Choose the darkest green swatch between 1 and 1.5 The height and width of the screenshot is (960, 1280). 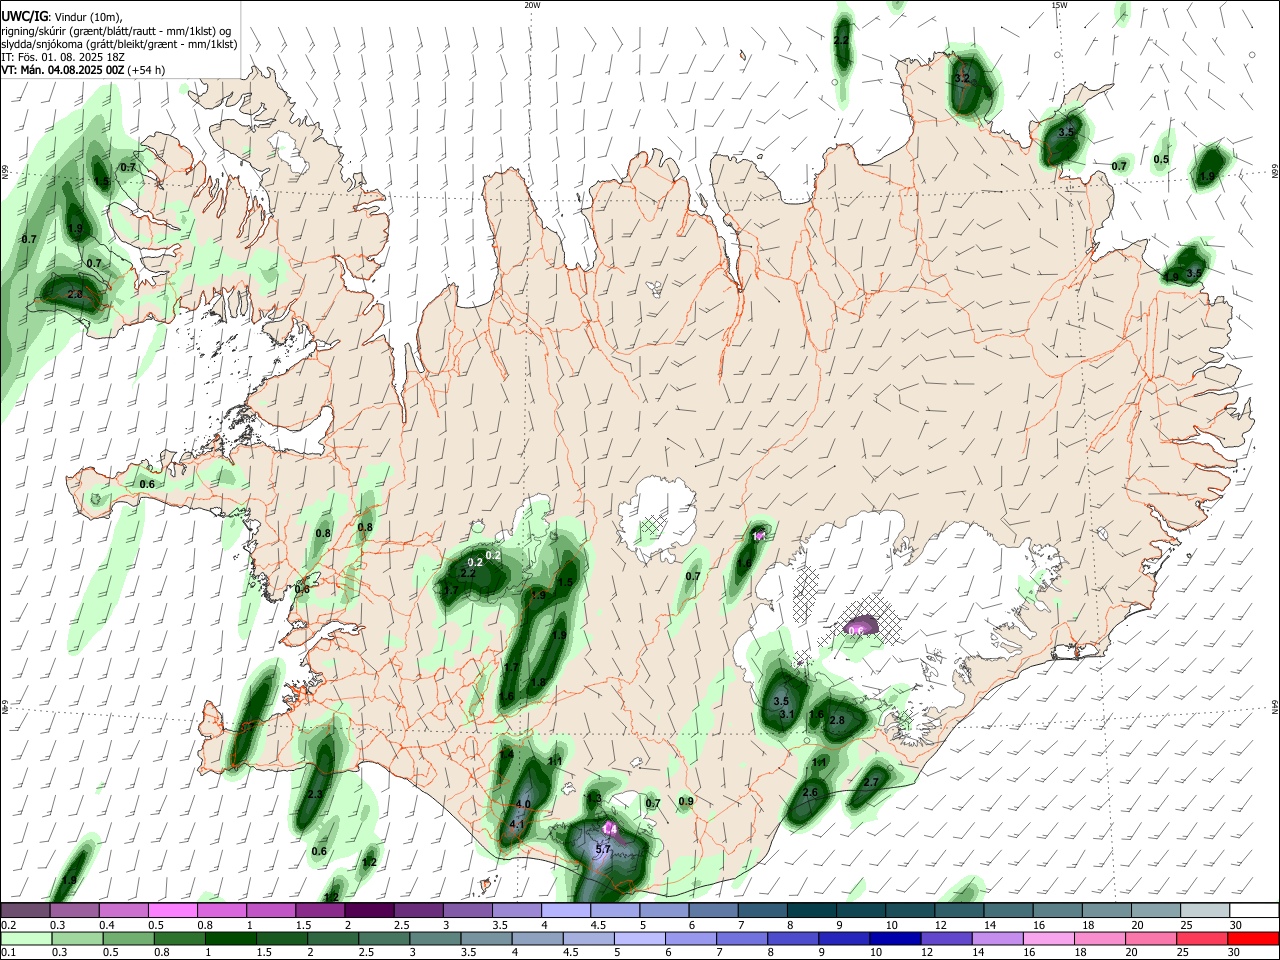[x=230, y=939]
